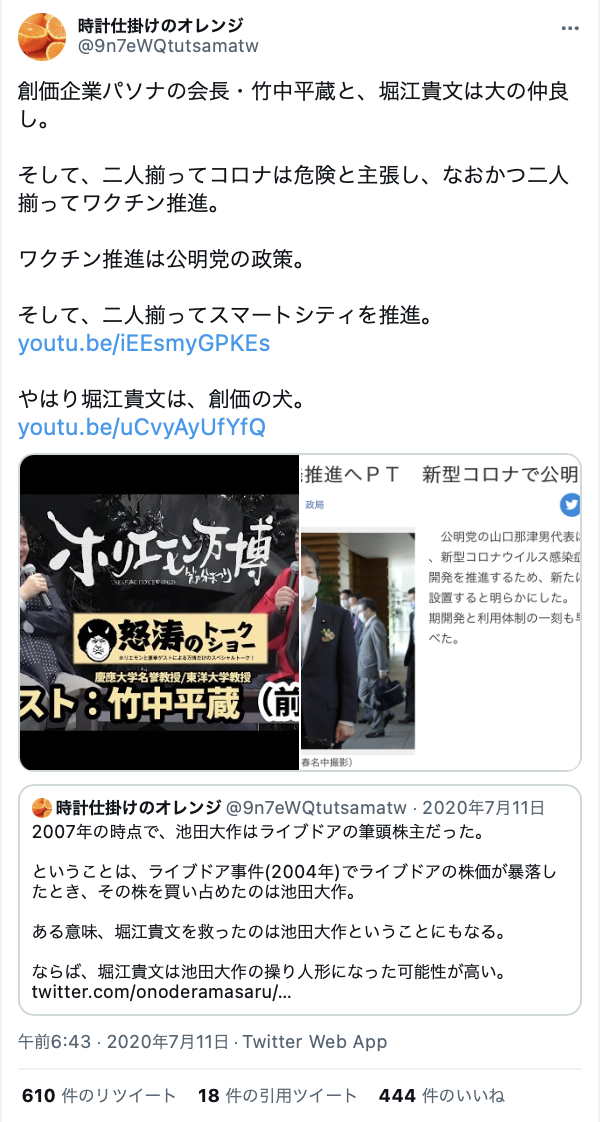Image resolution: width=604 pixels, height=1122 pixels.
Task: Click the Twitter Web App source label
Action: click(x=315, y=1041)
